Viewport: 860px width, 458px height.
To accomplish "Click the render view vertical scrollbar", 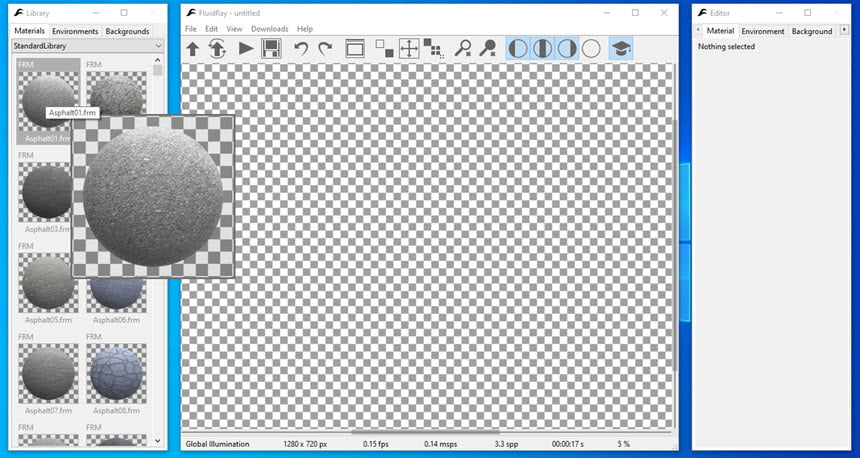I will 675,246.
